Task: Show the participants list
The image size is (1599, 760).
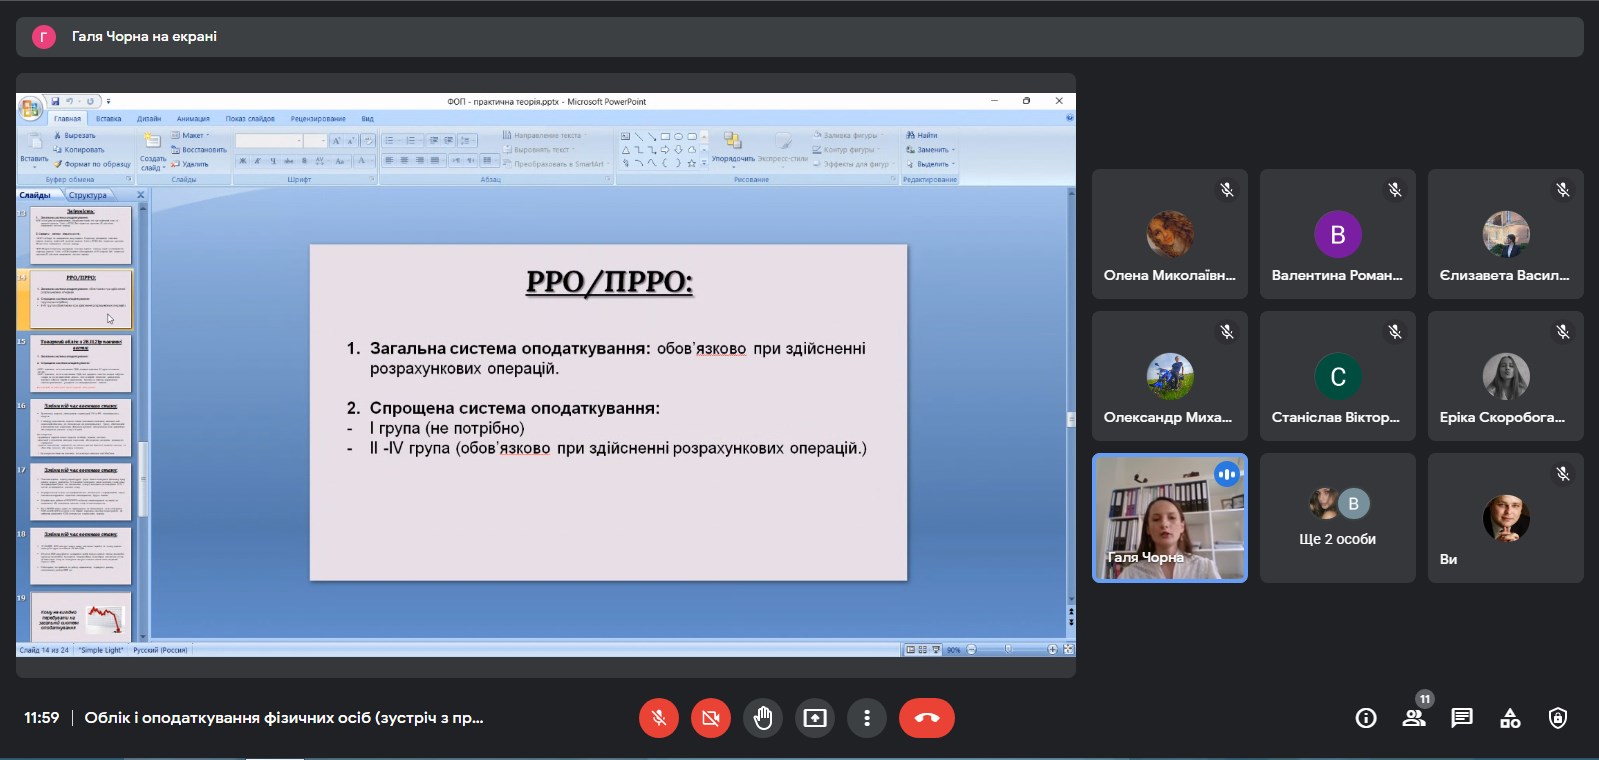Action: click(x=1414, y=718)
